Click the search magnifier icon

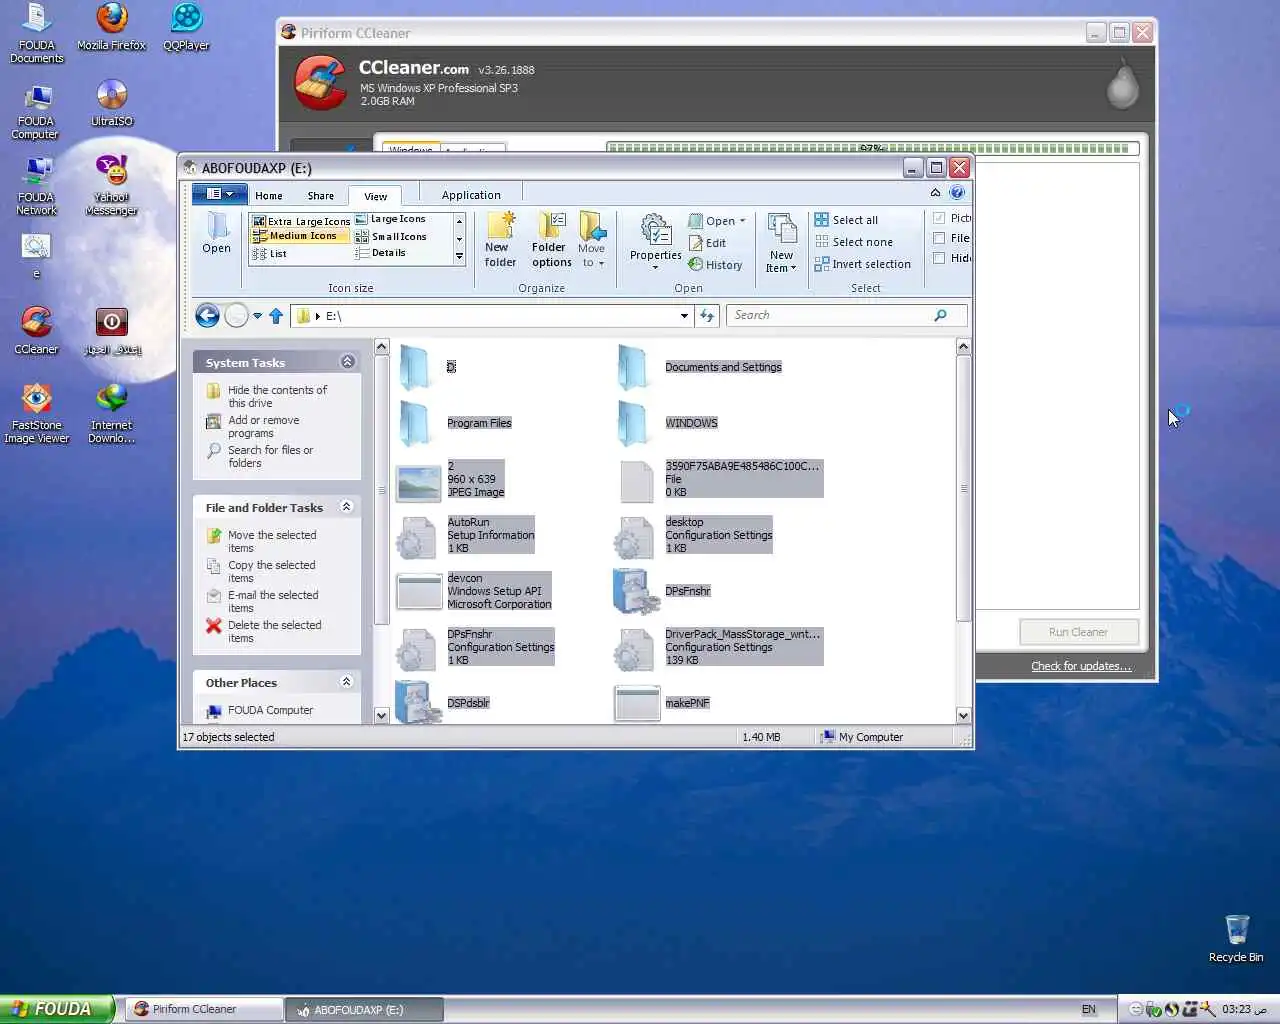click(x=940, y=315)
